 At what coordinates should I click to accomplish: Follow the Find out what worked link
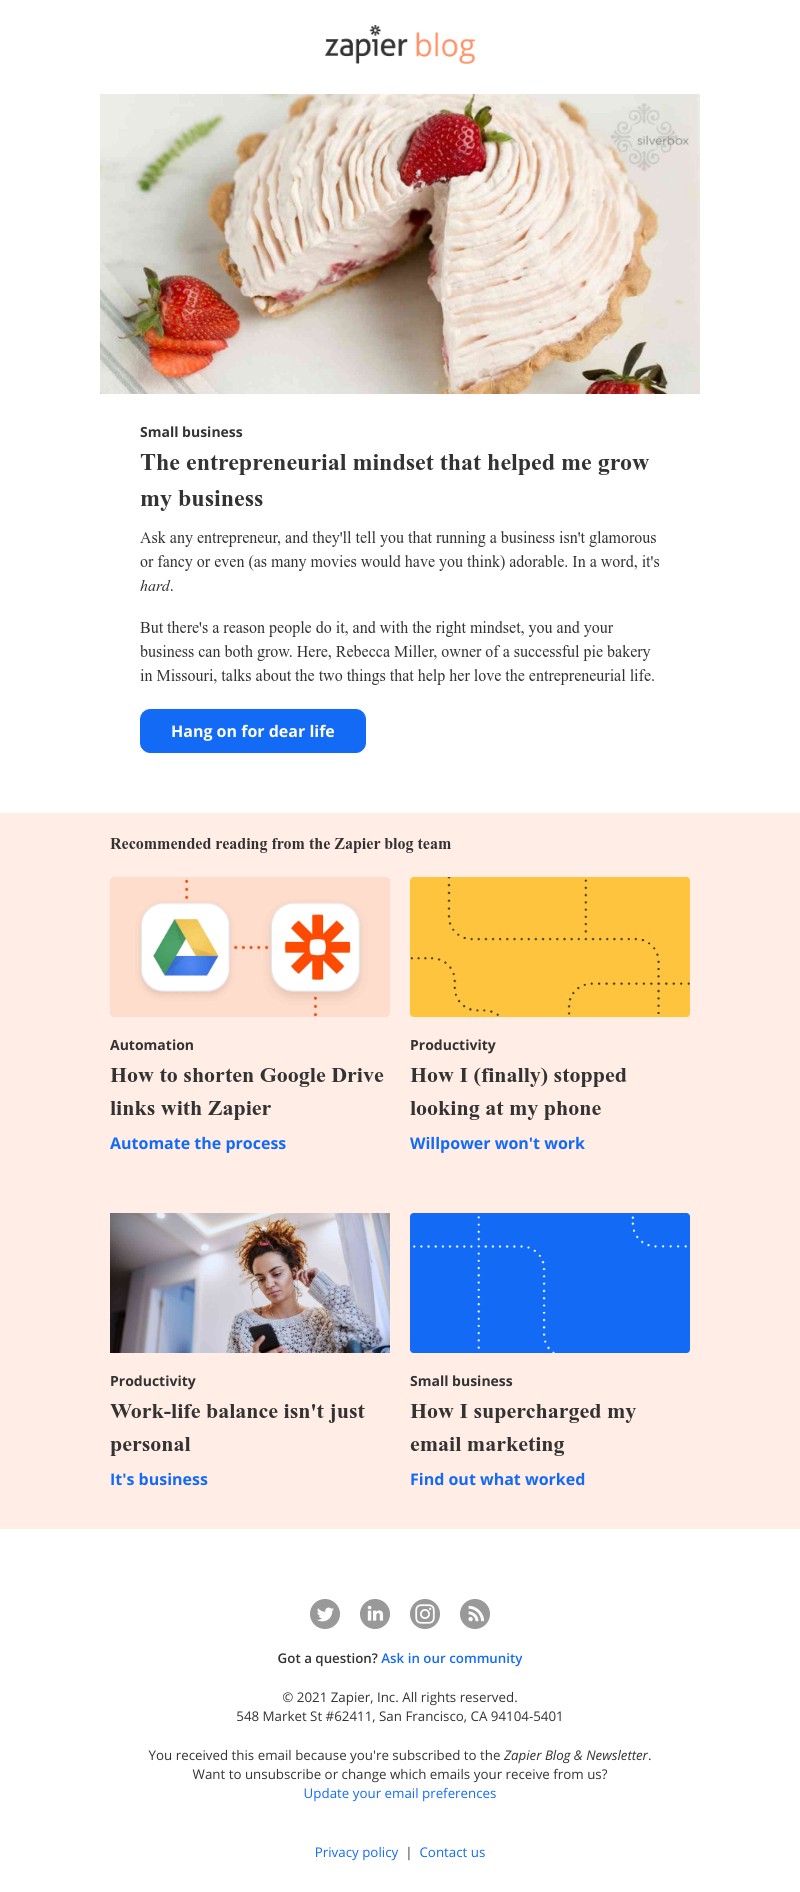497,1479
